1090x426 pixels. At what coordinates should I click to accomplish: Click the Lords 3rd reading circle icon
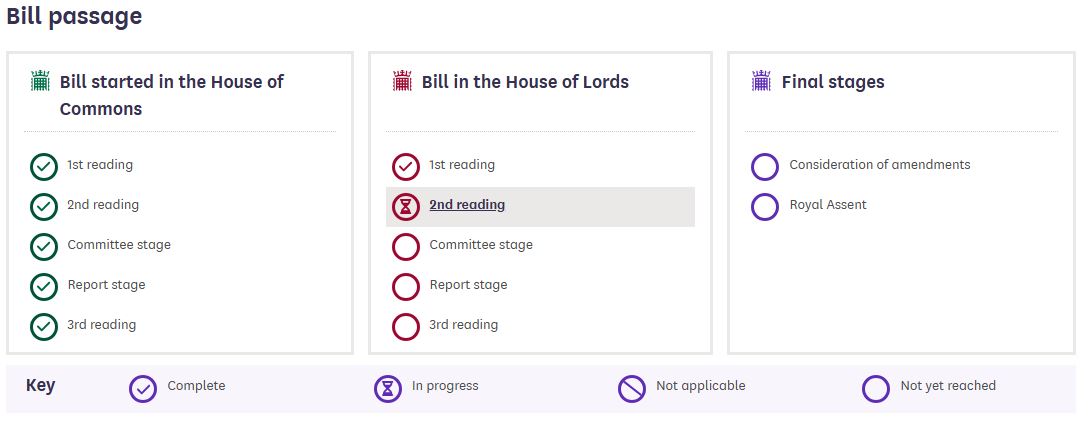click(x=406, y=327)
